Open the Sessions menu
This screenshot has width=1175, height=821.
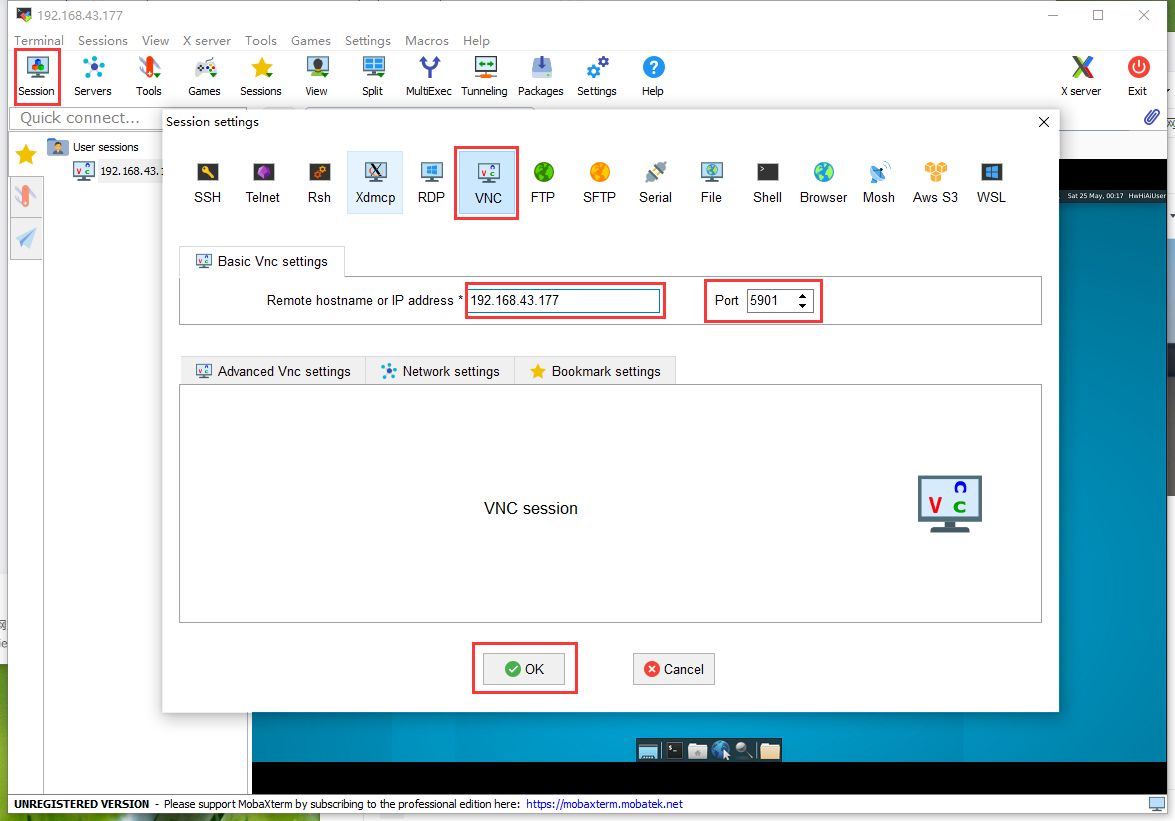[103, 40]
